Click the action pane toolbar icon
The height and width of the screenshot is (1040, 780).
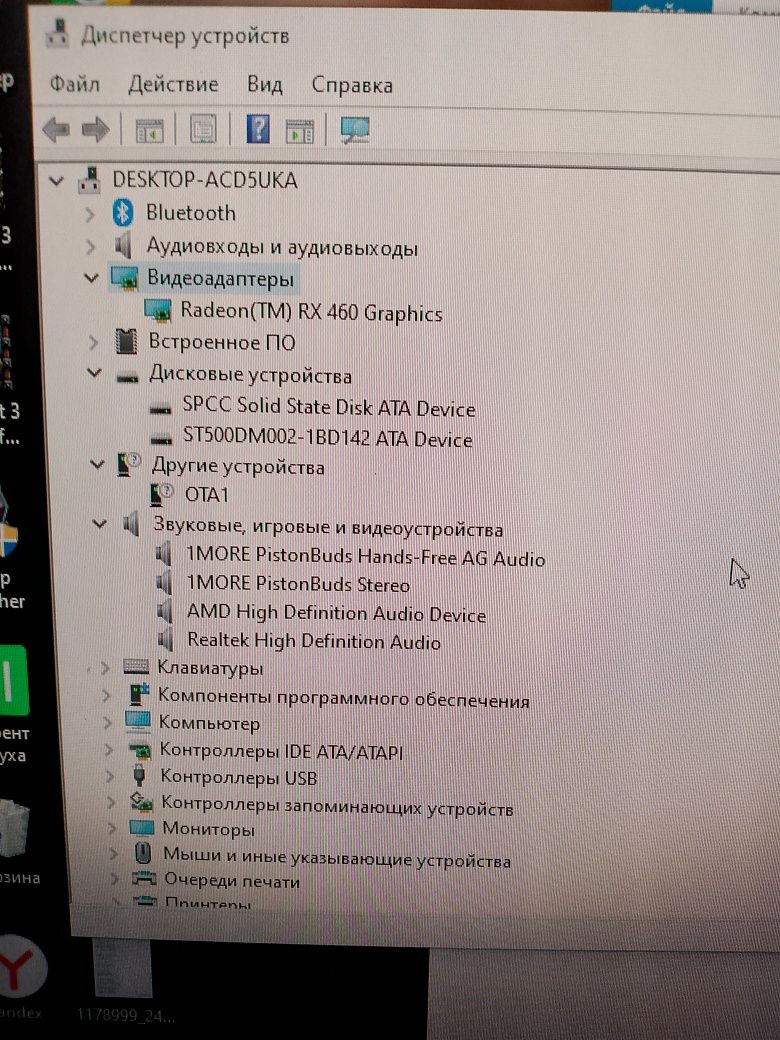pyautogui.click(x=300, y=131)
